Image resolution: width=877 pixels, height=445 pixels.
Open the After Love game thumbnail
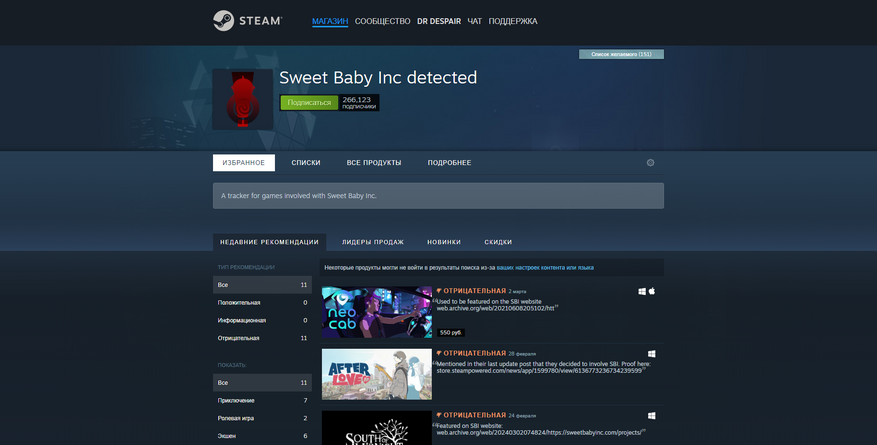[x=377, y=374]
